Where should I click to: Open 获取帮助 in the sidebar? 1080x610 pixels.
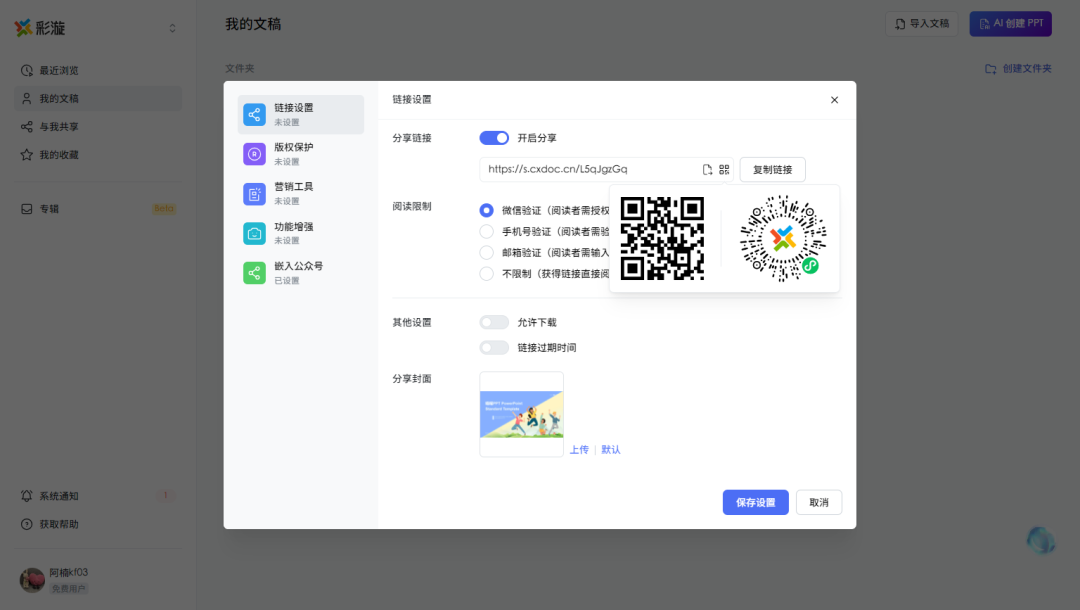[x=98, y=524]
